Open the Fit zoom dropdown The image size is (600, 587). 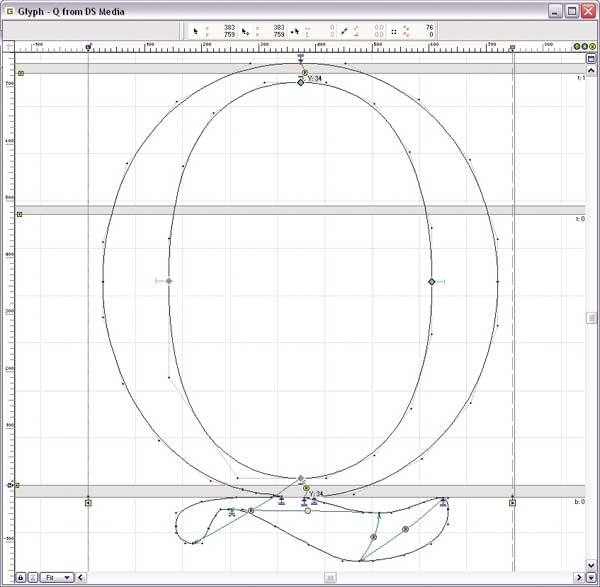coord(56,577)
